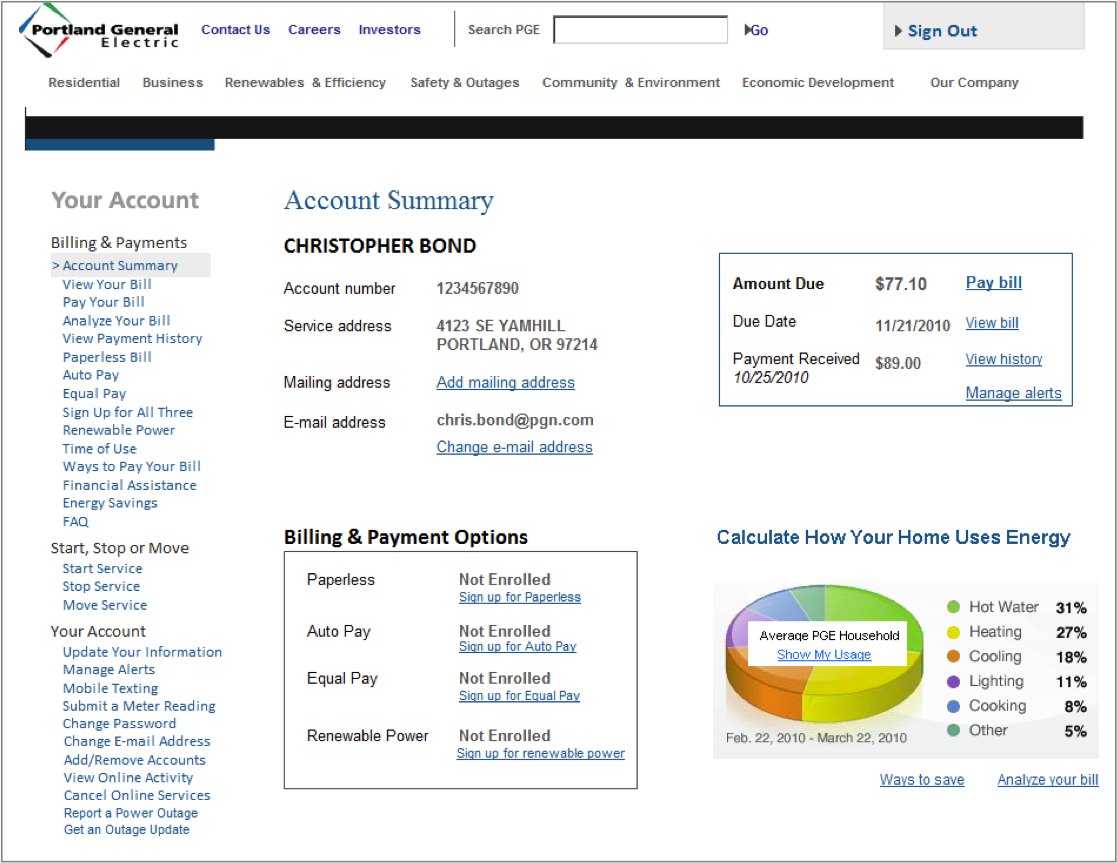Open Ways to Pay Your Bill
This screenshot has width=1117, height=863.
click(x=132, y=467)
